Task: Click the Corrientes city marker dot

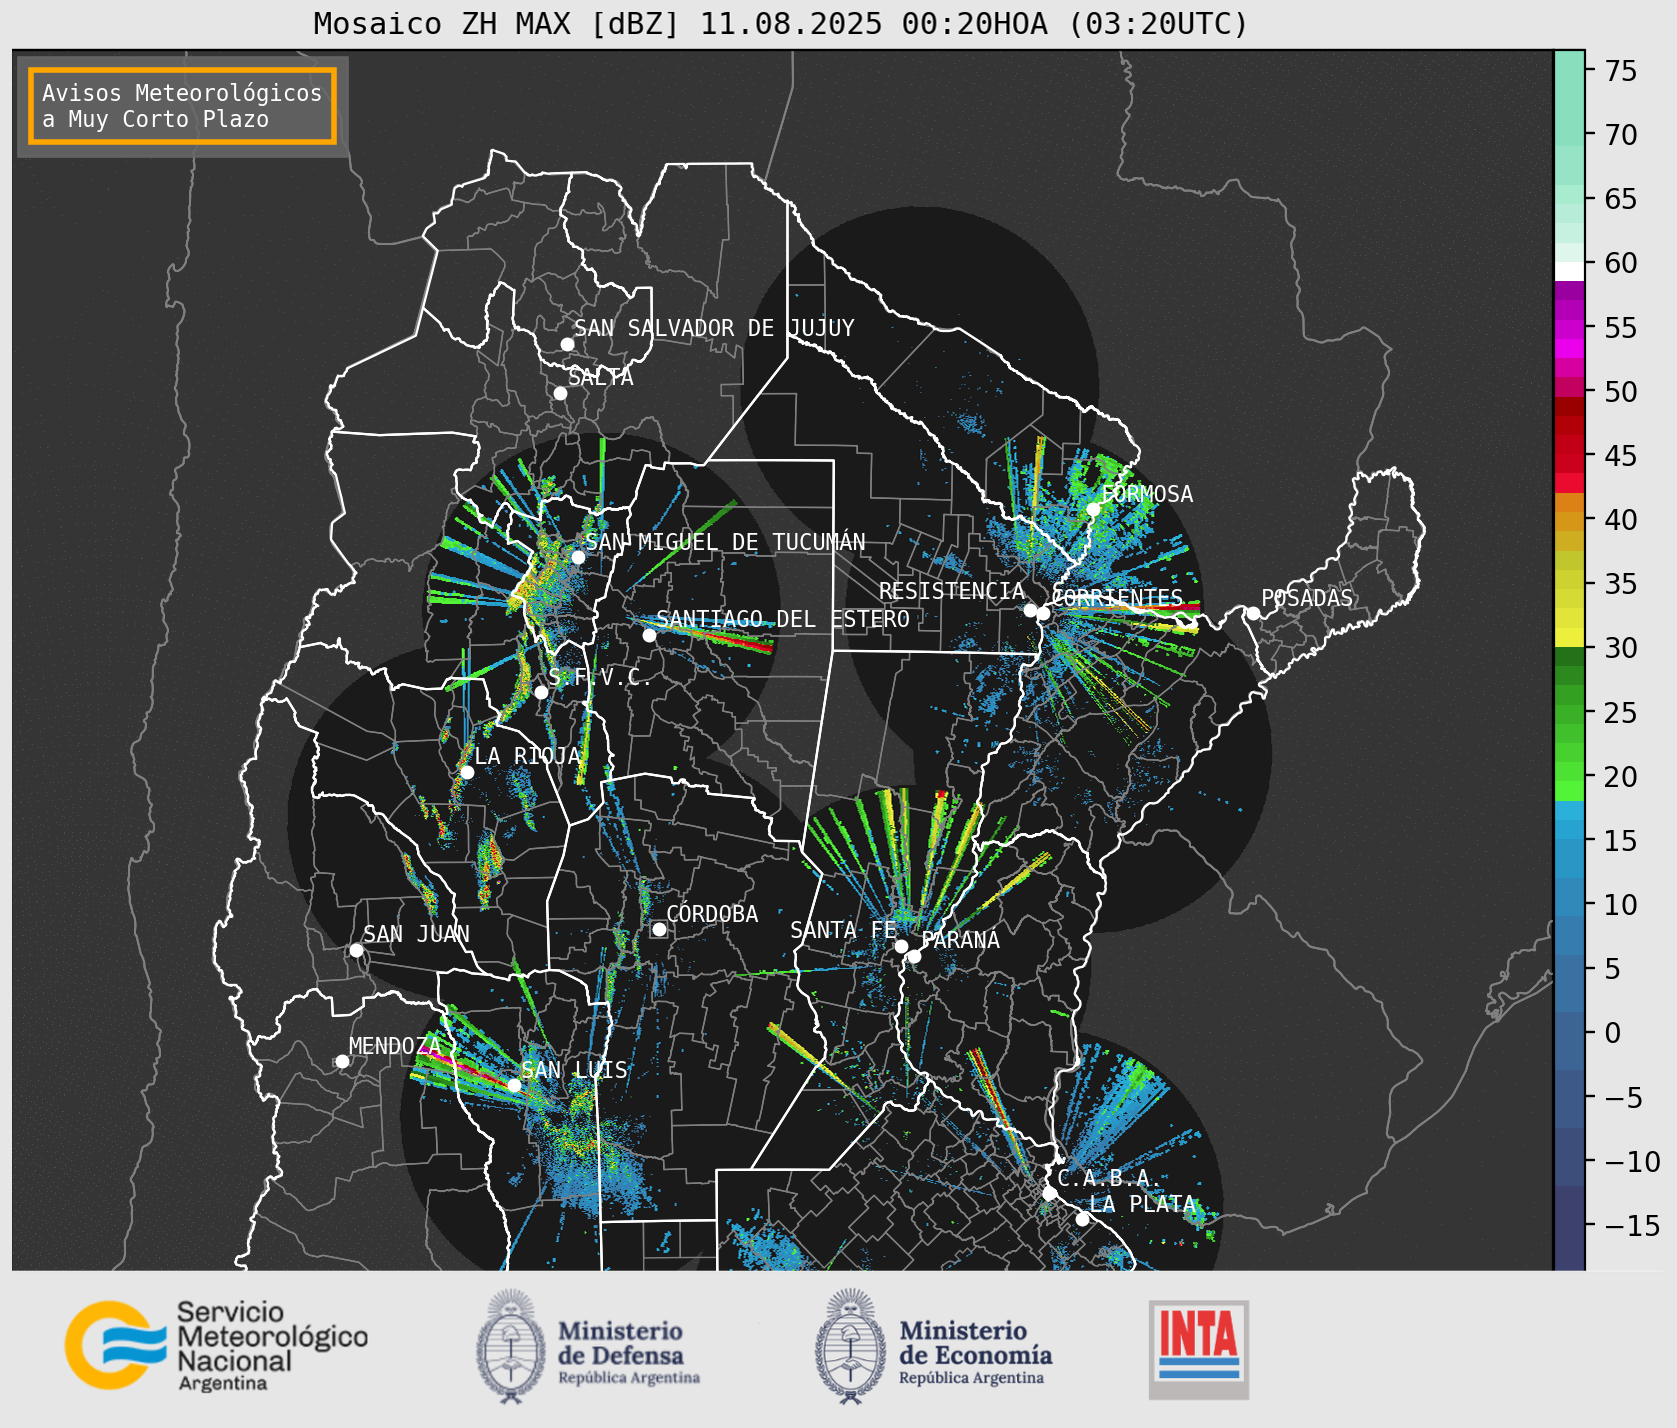Action: pos(1043,613)
